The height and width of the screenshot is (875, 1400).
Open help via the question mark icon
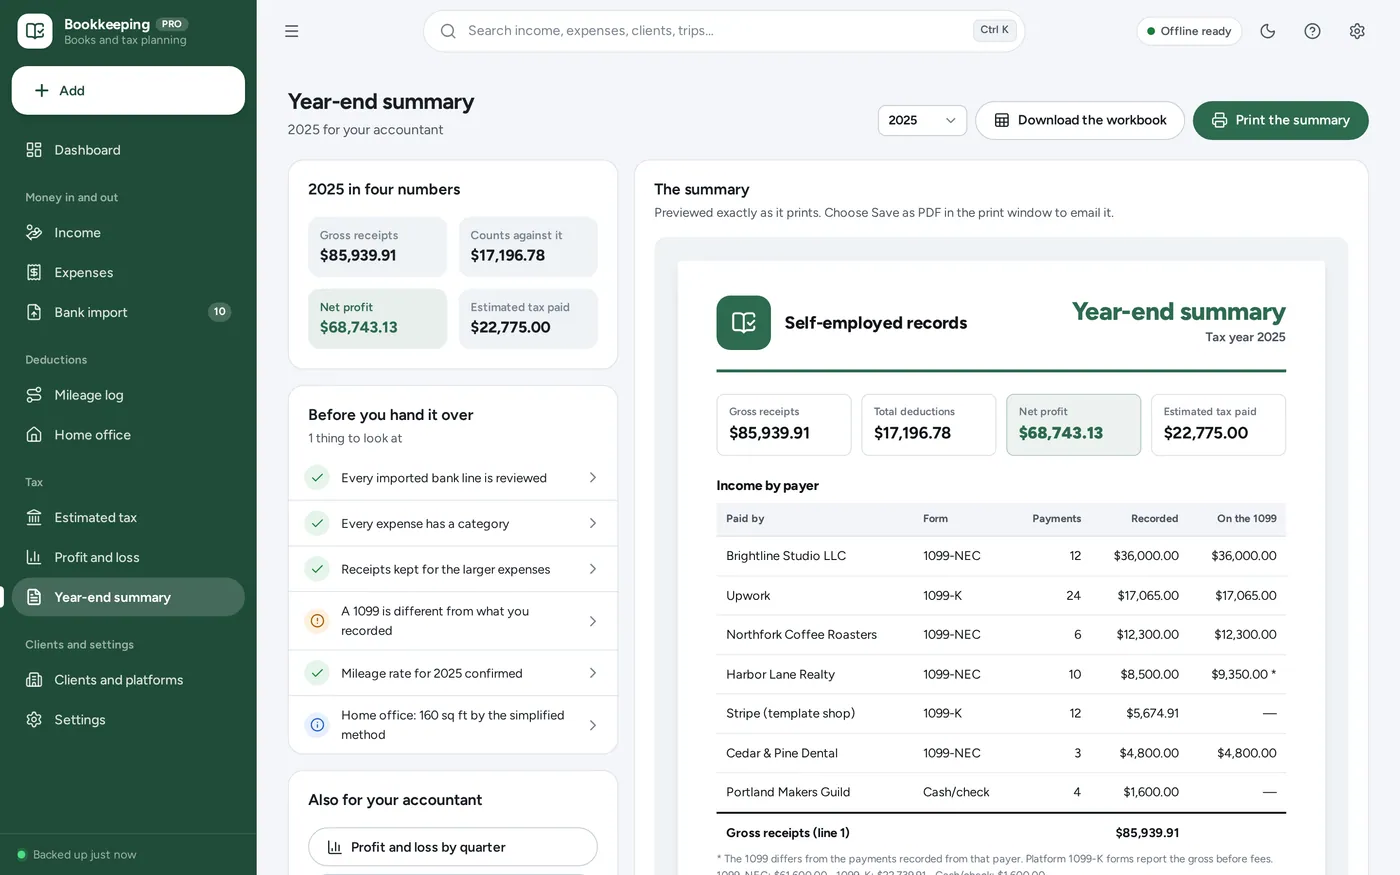pyautogui.click(x=1313, y=31)
